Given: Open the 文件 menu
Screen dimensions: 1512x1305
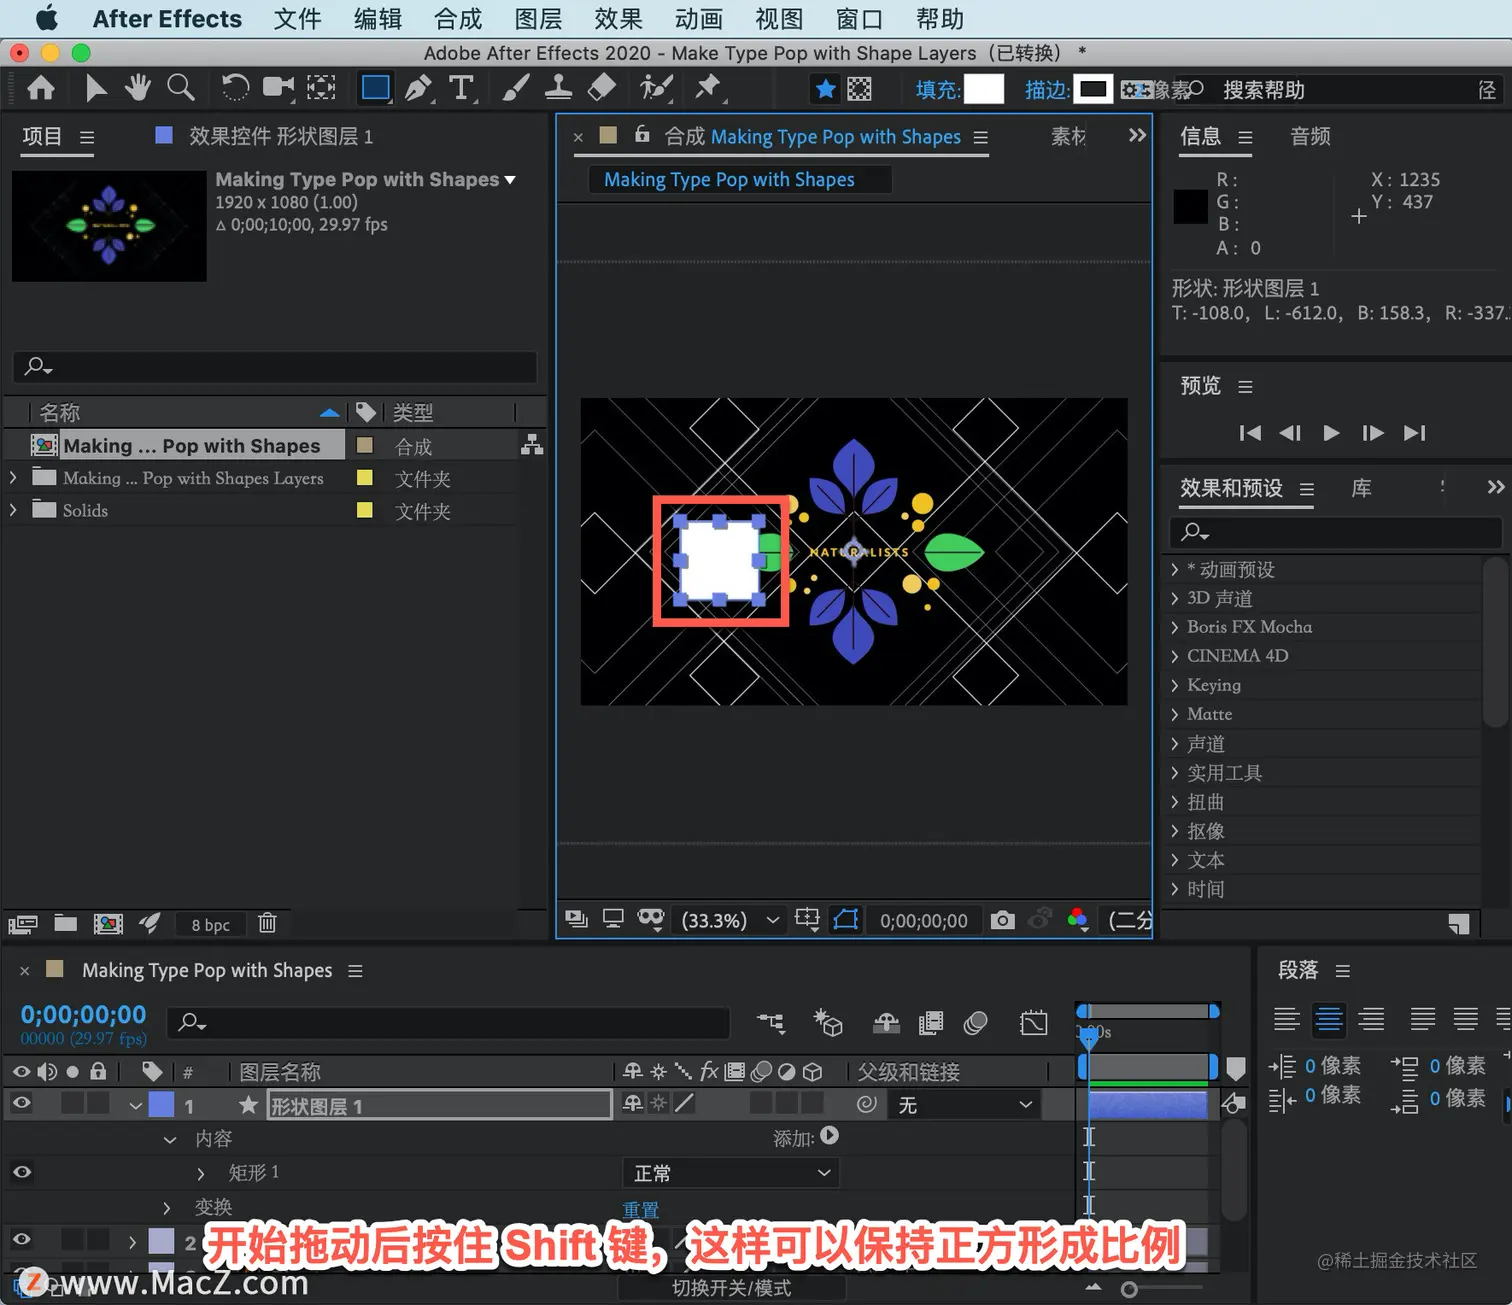Looking at the screenshot, I should [x=297, y=19].
